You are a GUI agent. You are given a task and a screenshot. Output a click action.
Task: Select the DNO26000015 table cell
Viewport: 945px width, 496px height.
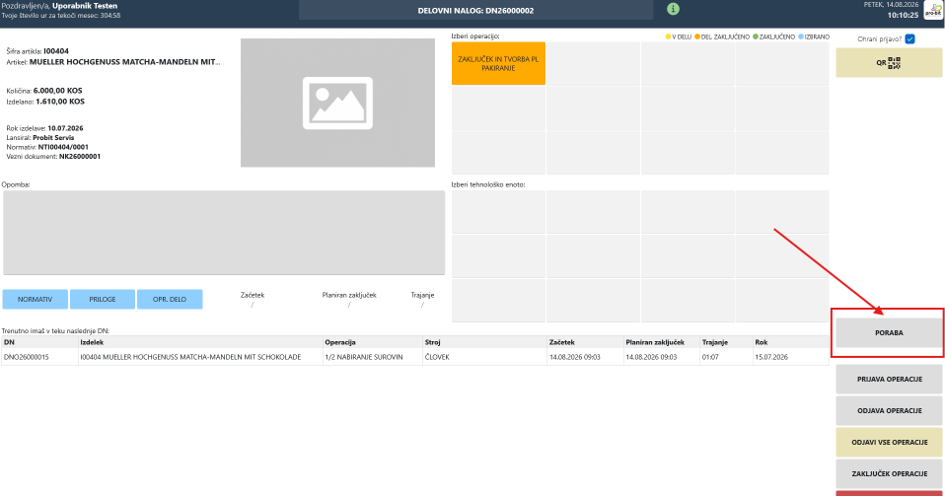click(x=40, y=357)
